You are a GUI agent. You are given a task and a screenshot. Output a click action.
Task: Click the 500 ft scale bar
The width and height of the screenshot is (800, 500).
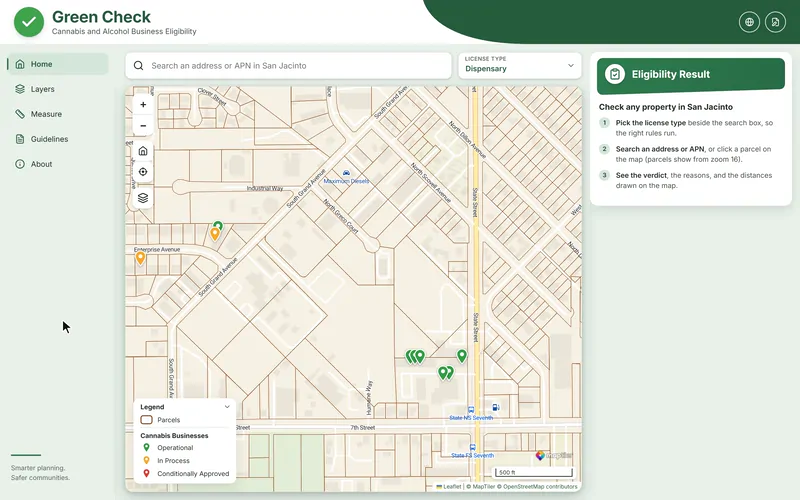click(533, 472)
